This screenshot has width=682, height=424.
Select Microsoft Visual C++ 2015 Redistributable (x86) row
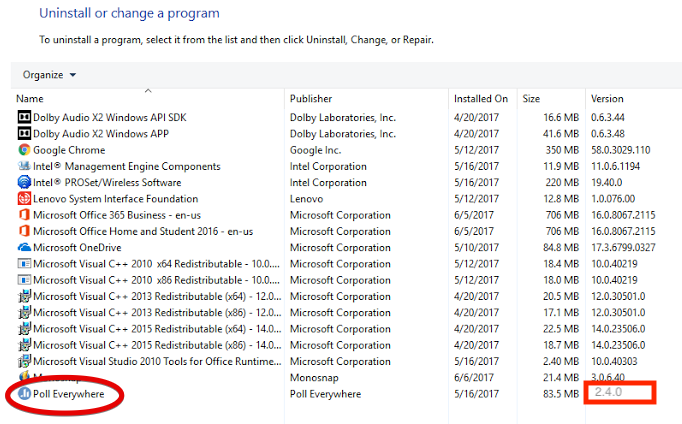click(x=150, y=345)
